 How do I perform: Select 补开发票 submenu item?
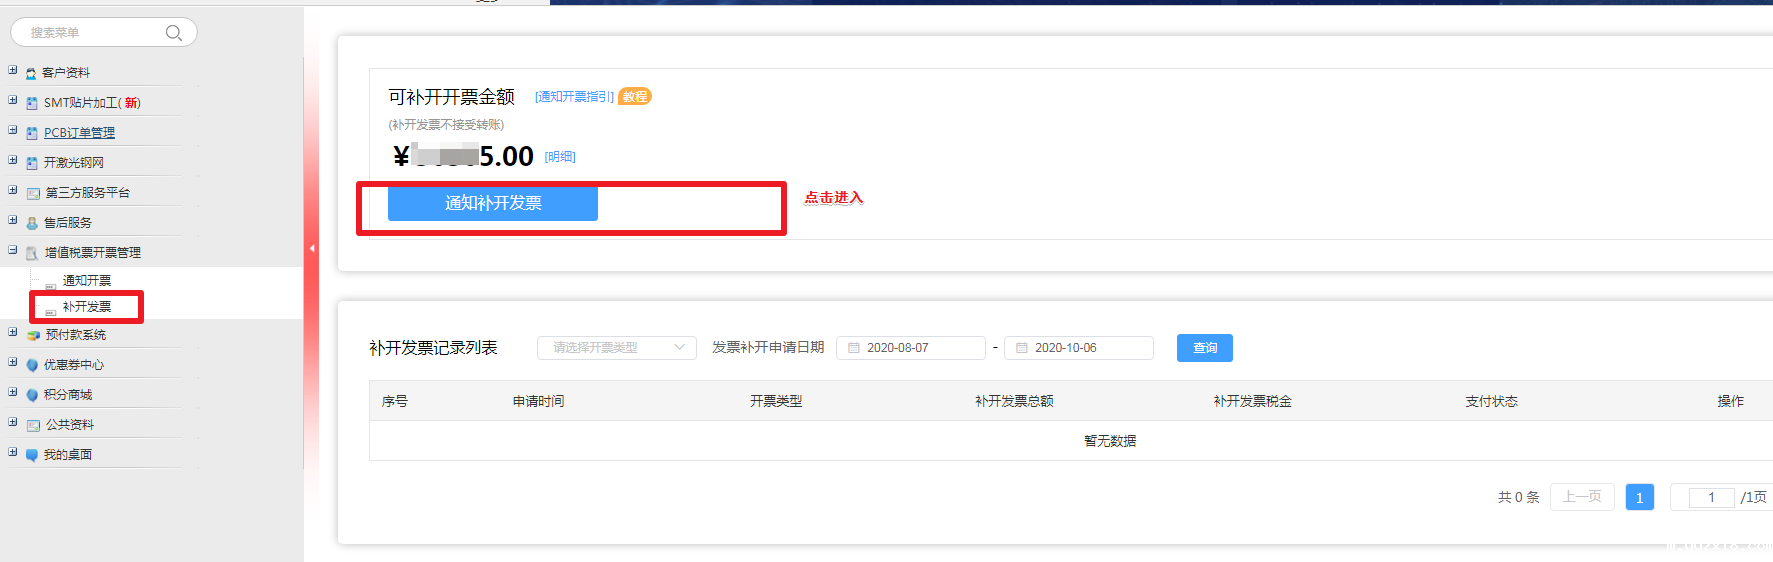click(87, 307)
